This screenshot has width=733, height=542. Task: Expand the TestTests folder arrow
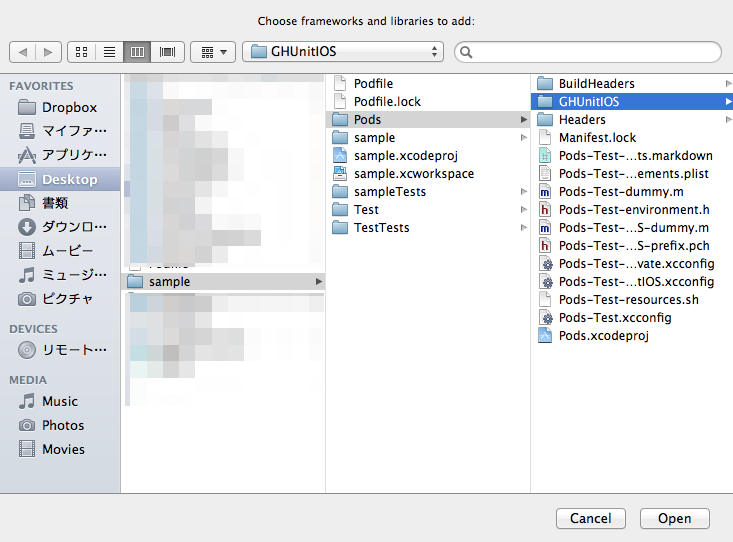click(524, 228)
